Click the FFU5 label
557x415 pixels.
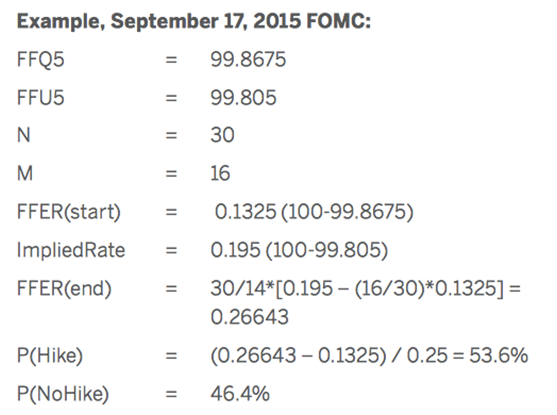point(40,97)
